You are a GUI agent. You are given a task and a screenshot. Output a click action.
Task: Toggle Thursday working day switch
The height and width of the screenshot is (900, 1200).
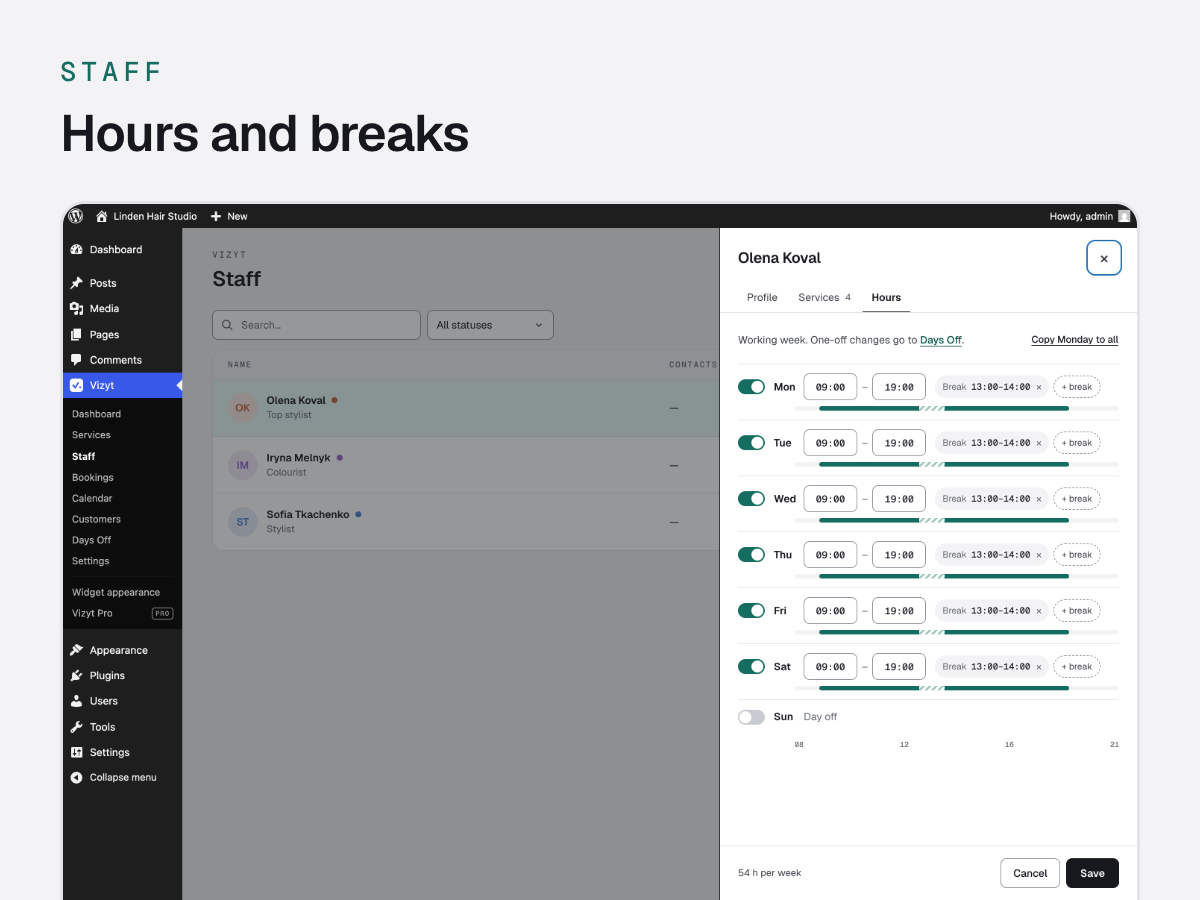click(751, 555)
